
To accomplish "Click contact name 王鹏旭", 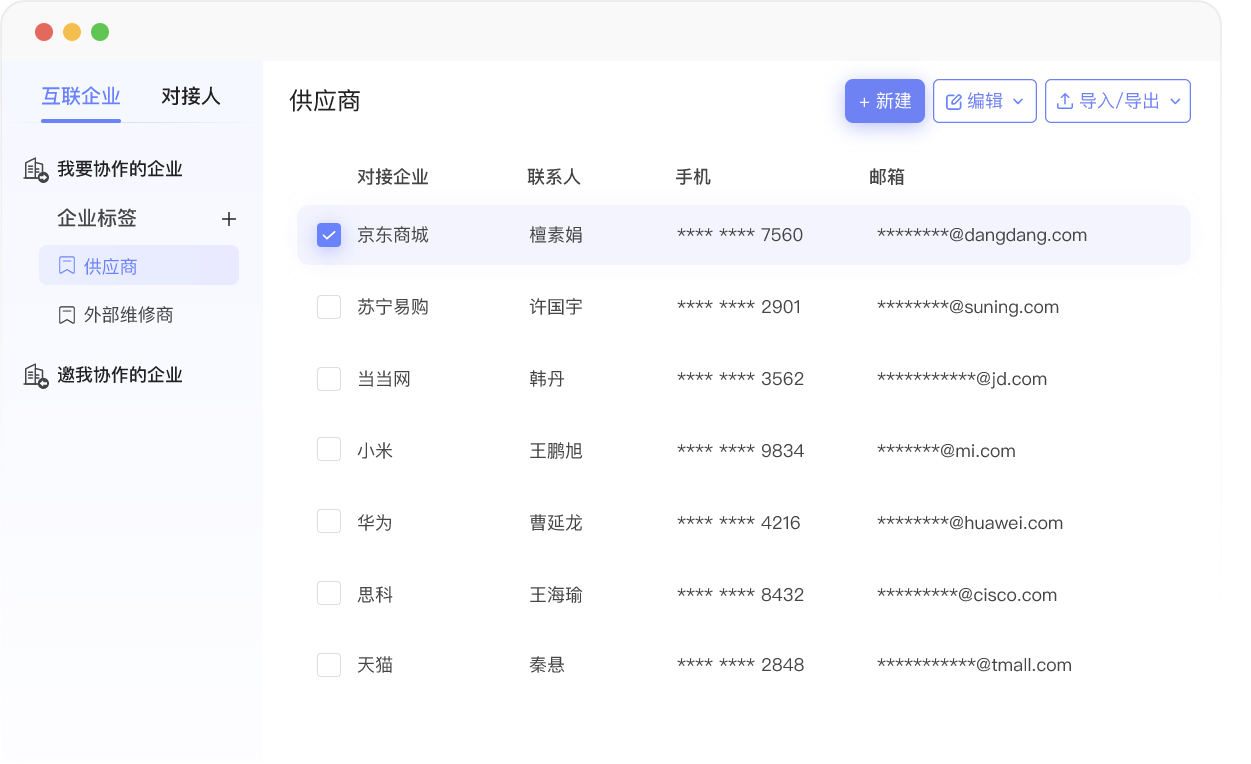I will pos(556,451).
